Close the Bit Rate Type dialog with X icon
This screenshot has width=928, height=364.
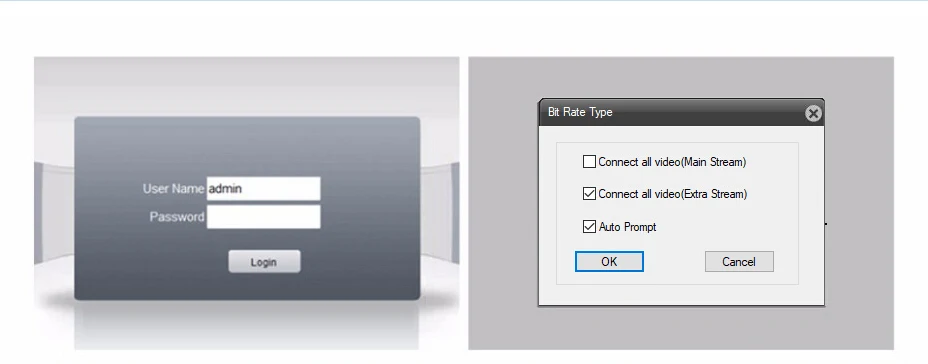click(x=813, y=113)
